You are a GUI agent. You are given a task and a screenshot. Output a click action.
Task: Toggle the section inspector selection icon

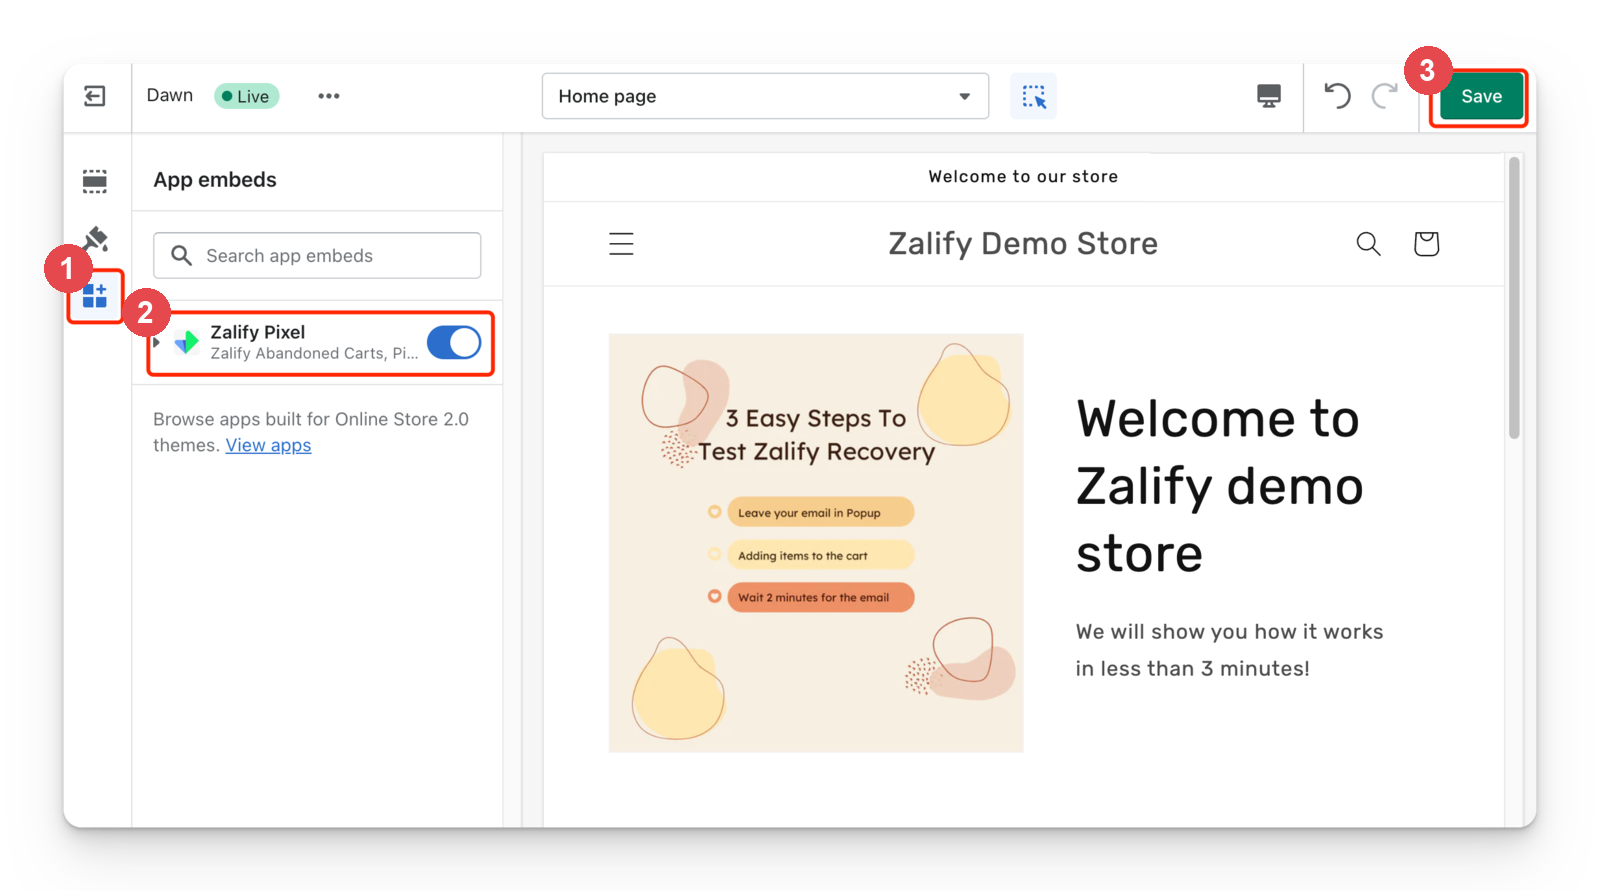point(1033,96)
